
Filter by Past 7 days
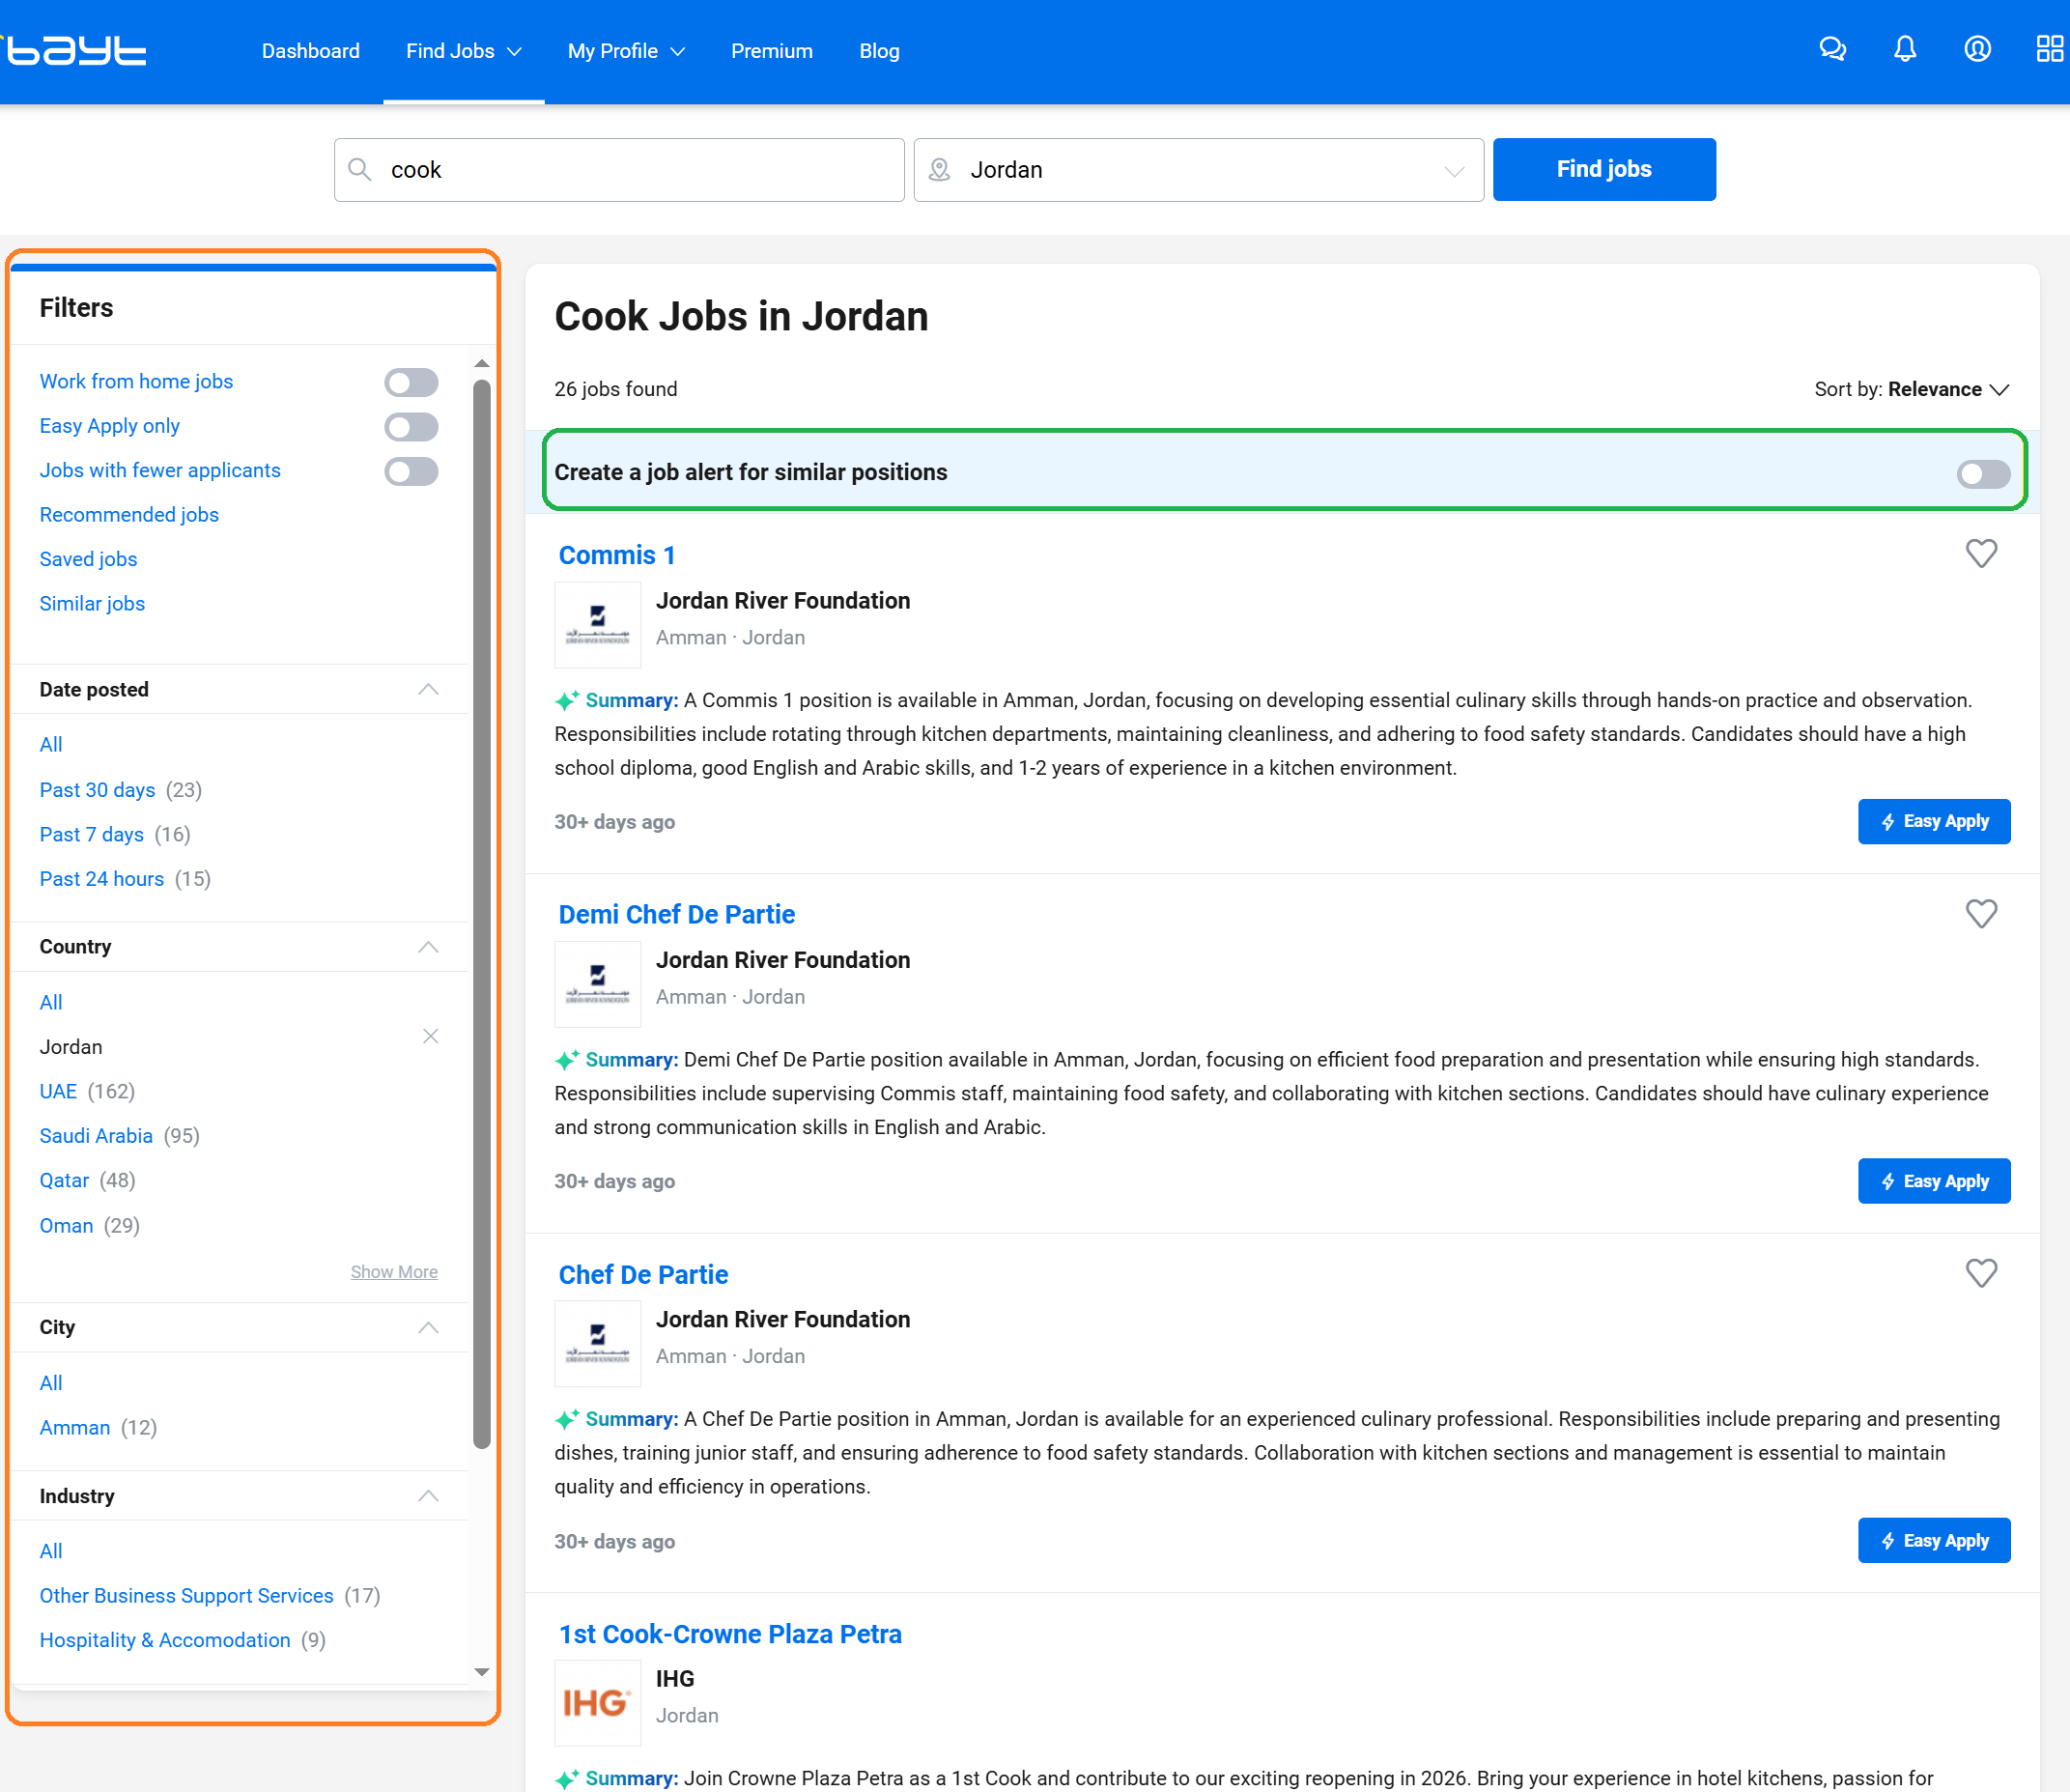pos(91,834)
